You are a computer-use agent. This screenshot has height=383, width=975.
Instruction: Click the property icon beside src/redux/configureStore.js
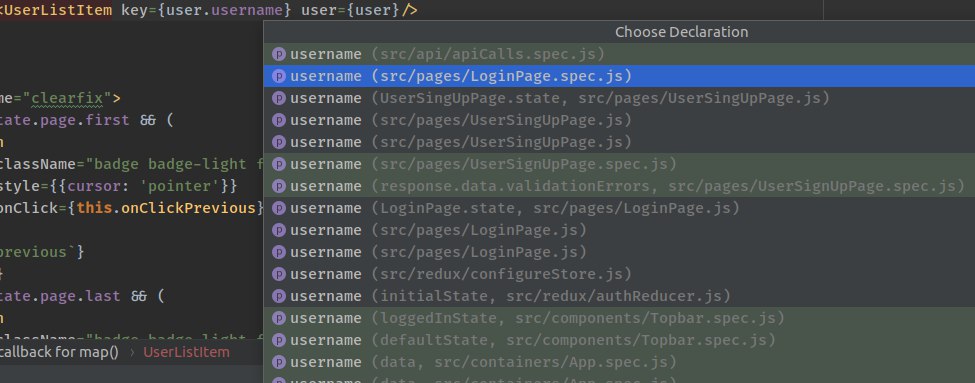(279, 275)
